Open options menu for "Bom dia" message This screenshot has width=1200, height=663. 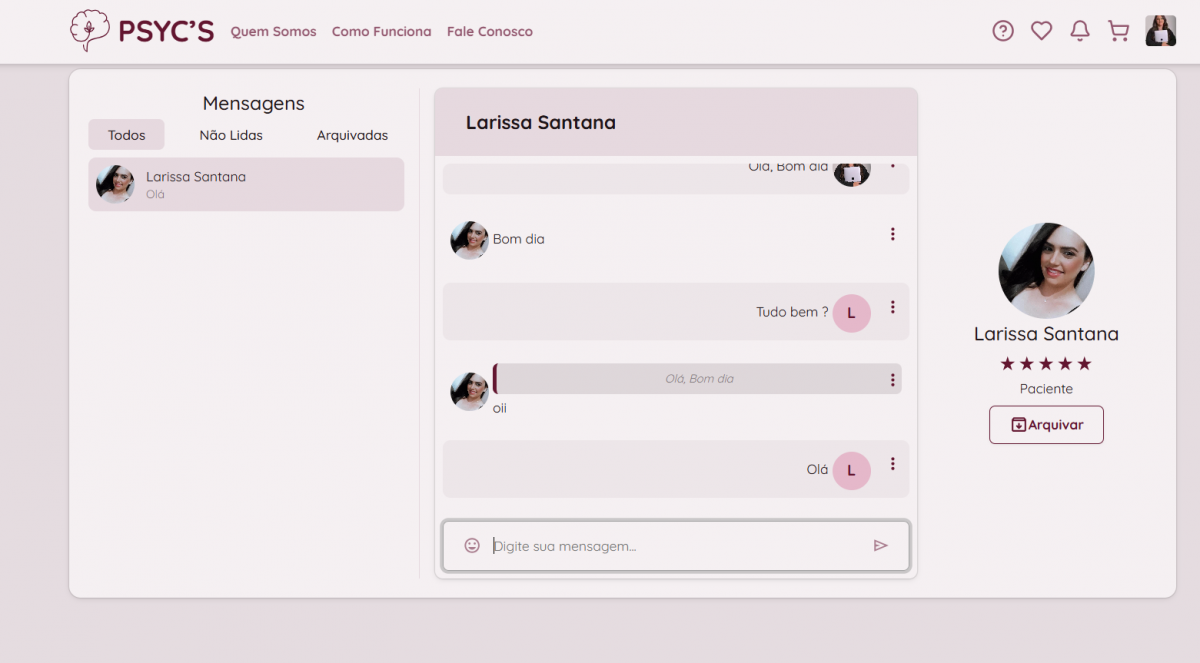pos(892,234)
